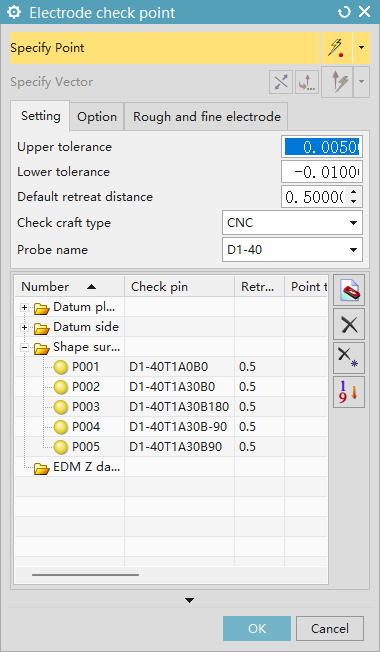Image resolution: width=380 pixels, height=652 pixels.
Task: Decrease Default retreat distance with the down arrow
Action: (x=354, y=202)
